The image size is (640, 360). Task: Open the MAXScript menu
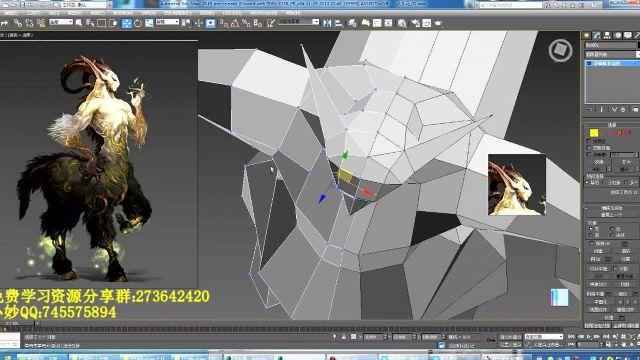(x=263, y=13)
